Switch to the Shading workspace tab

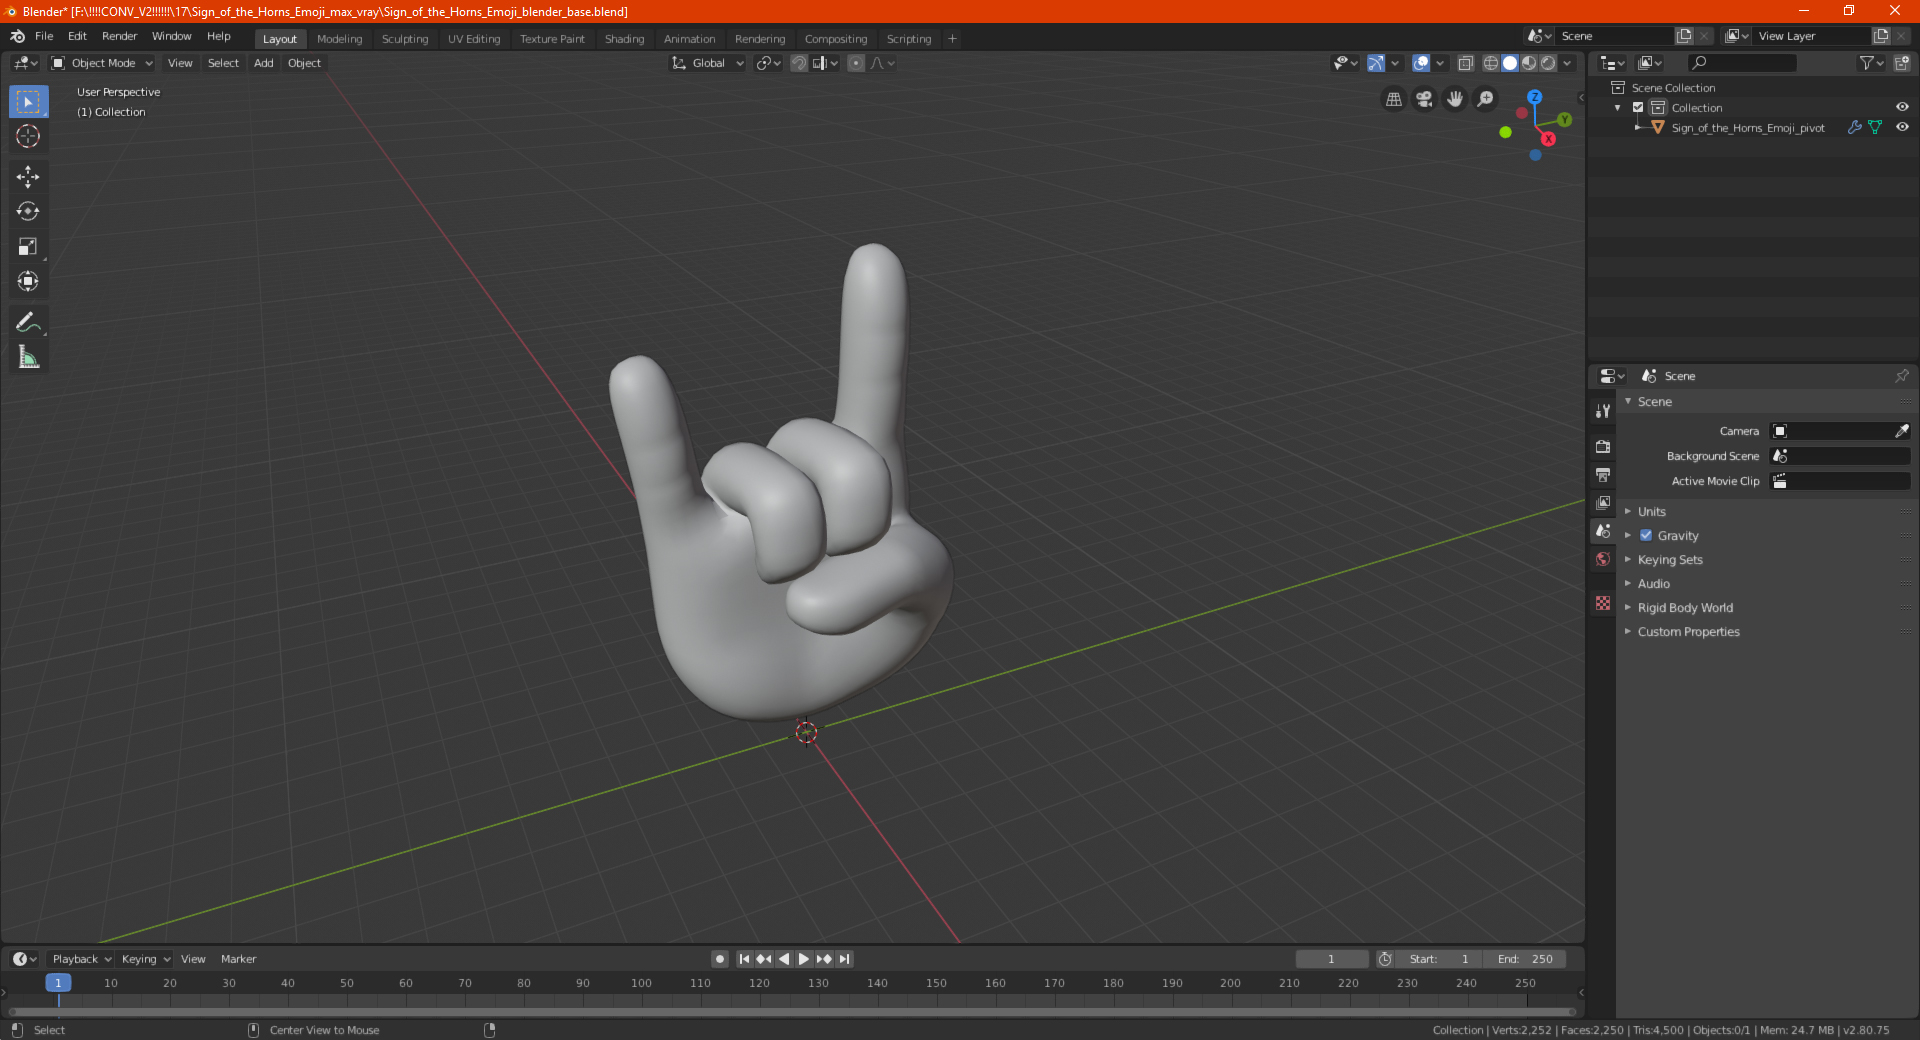[x=624, y=39]
